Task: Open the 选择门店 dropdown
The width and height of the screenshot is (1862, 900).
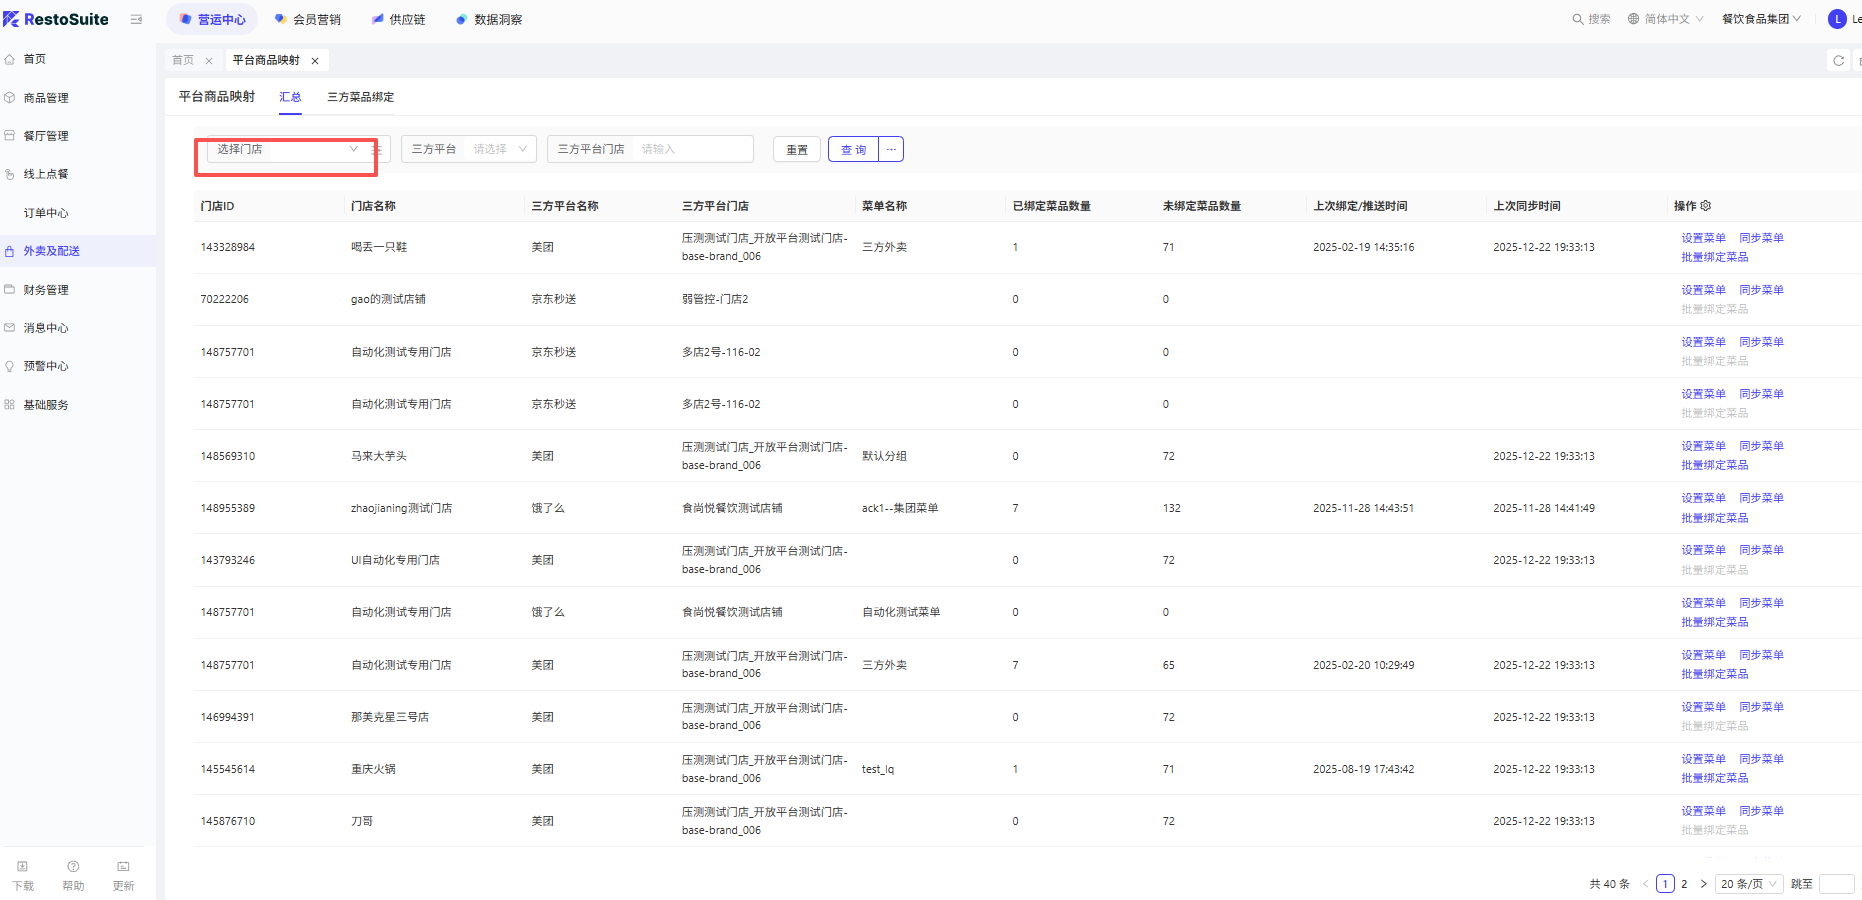Action: tap(287, 149)
